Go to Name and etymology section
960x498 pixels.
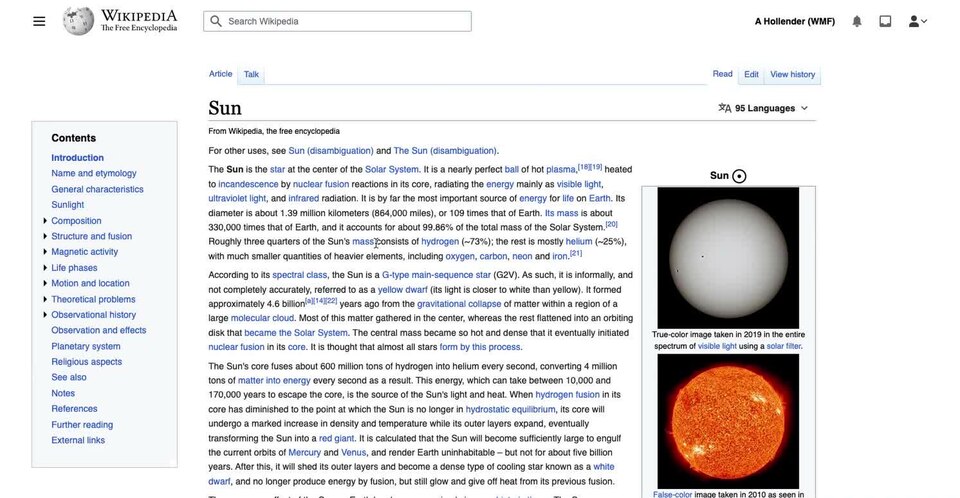coord(94,173)
